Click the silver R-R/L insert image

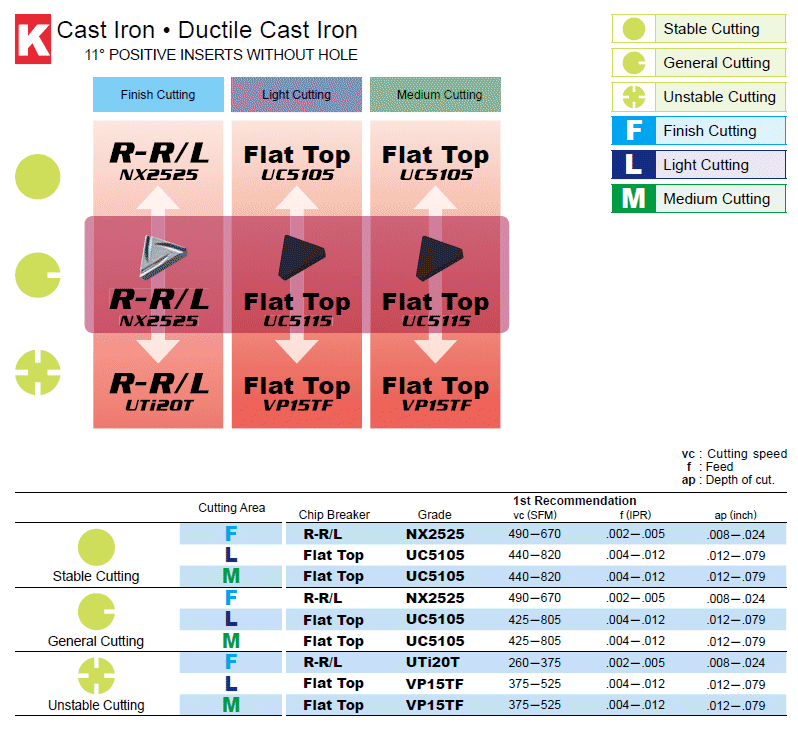coord(158,256)
